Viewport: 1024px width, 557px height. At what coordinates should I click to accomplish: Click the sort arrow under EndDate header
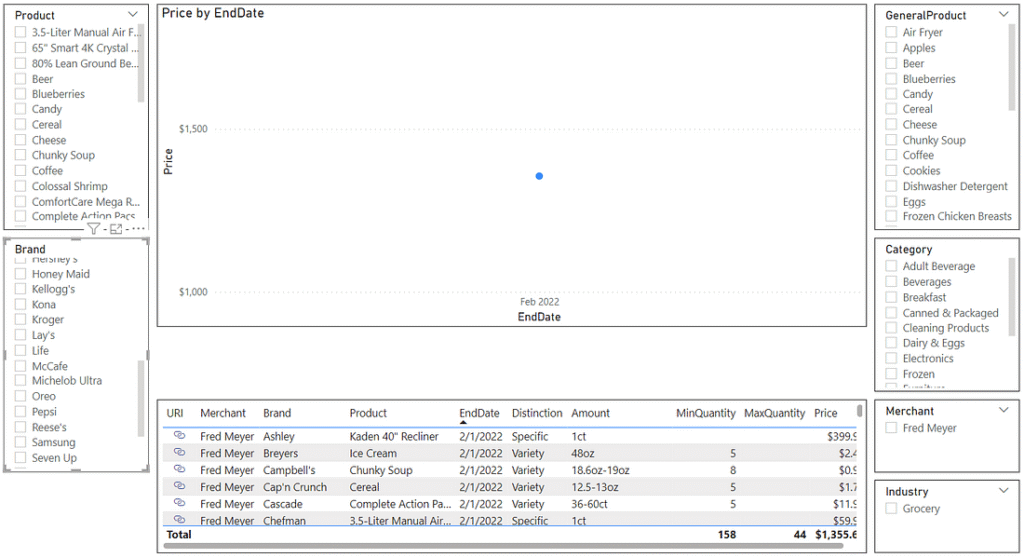463,422
